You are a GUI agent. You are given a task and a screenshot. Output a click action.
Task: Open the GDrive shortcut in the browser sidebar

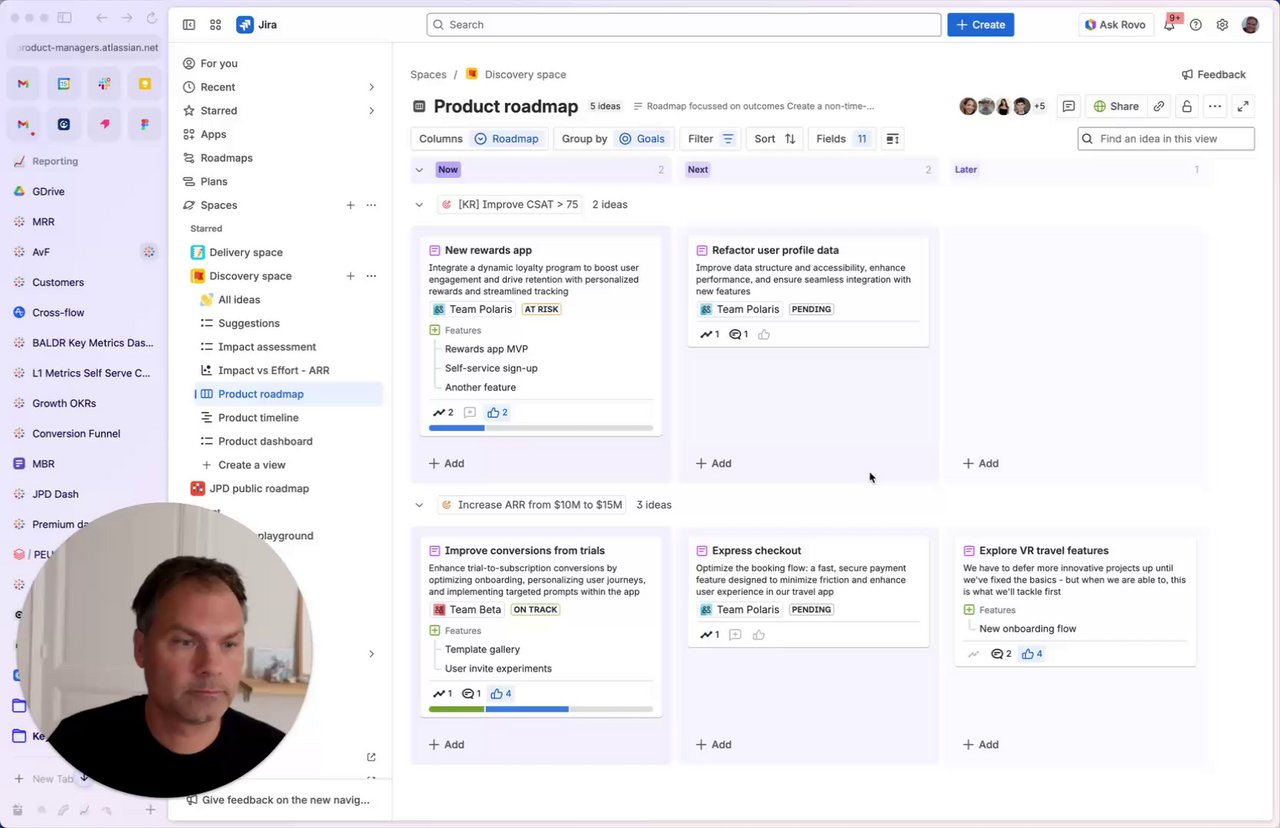(x=48, y=191)
